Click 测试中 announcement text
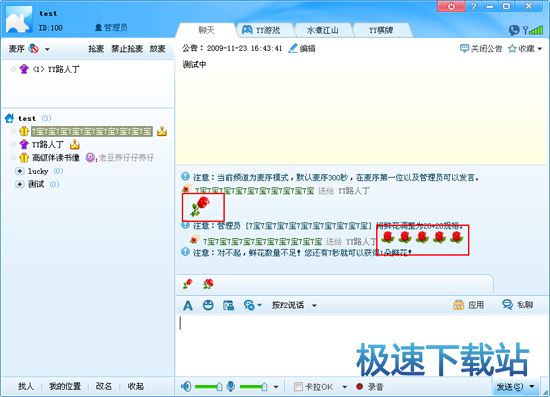This screenshot has width=550, height=397. (194, 64)
